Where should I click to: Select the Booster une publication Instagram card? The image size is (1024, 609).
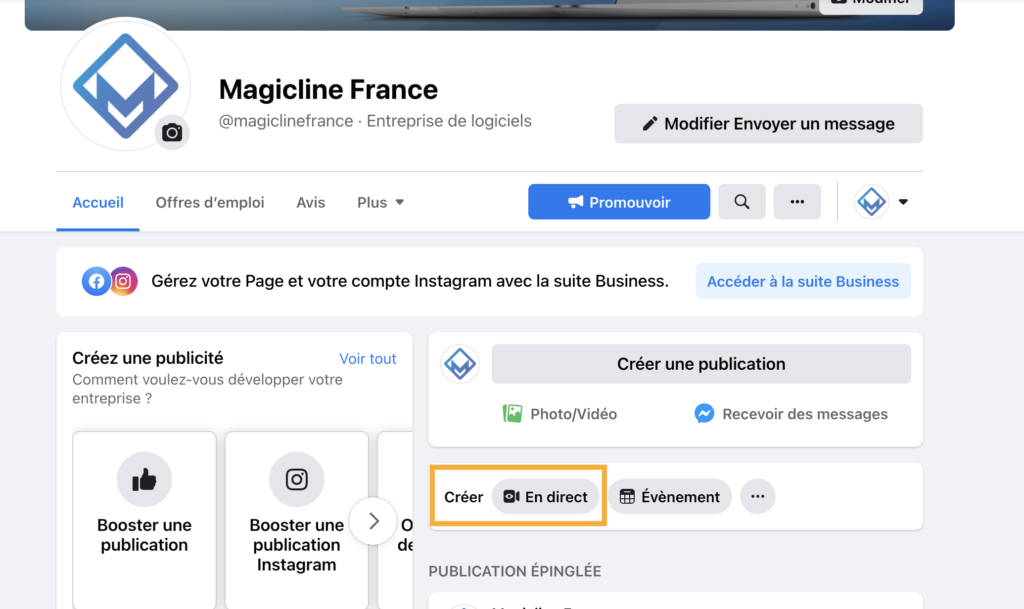296,520
